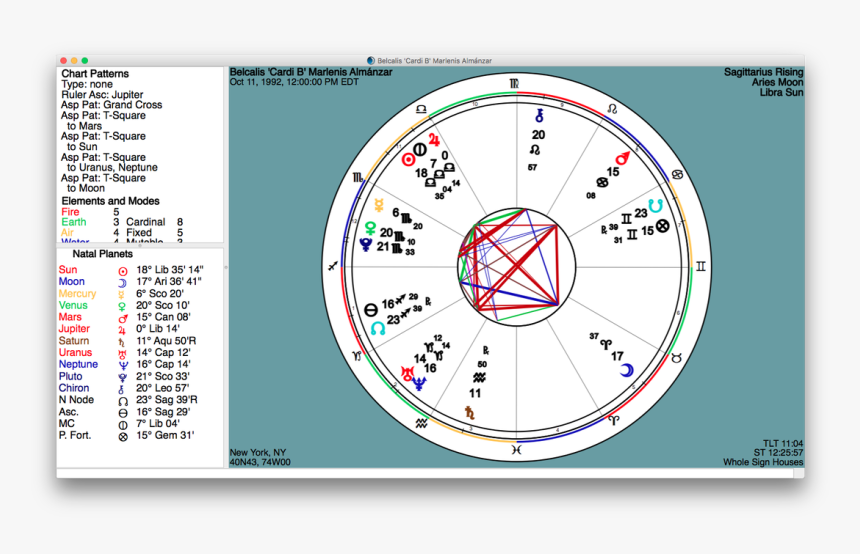Select Saturn position 11° Aqu 50'R
This screenshot has height=554, width=860.
[166, 341]
